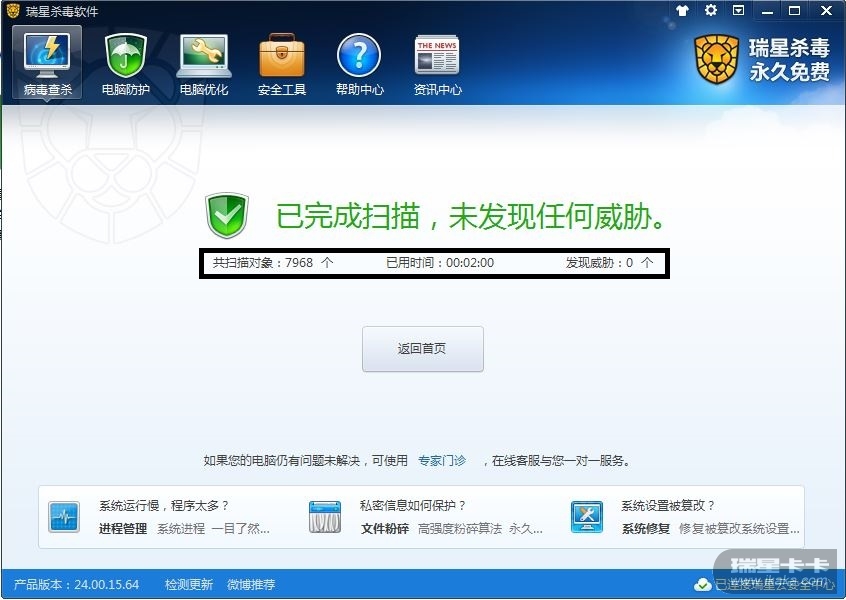Click the product version 24.00.15.64 text

click(76, 584)
